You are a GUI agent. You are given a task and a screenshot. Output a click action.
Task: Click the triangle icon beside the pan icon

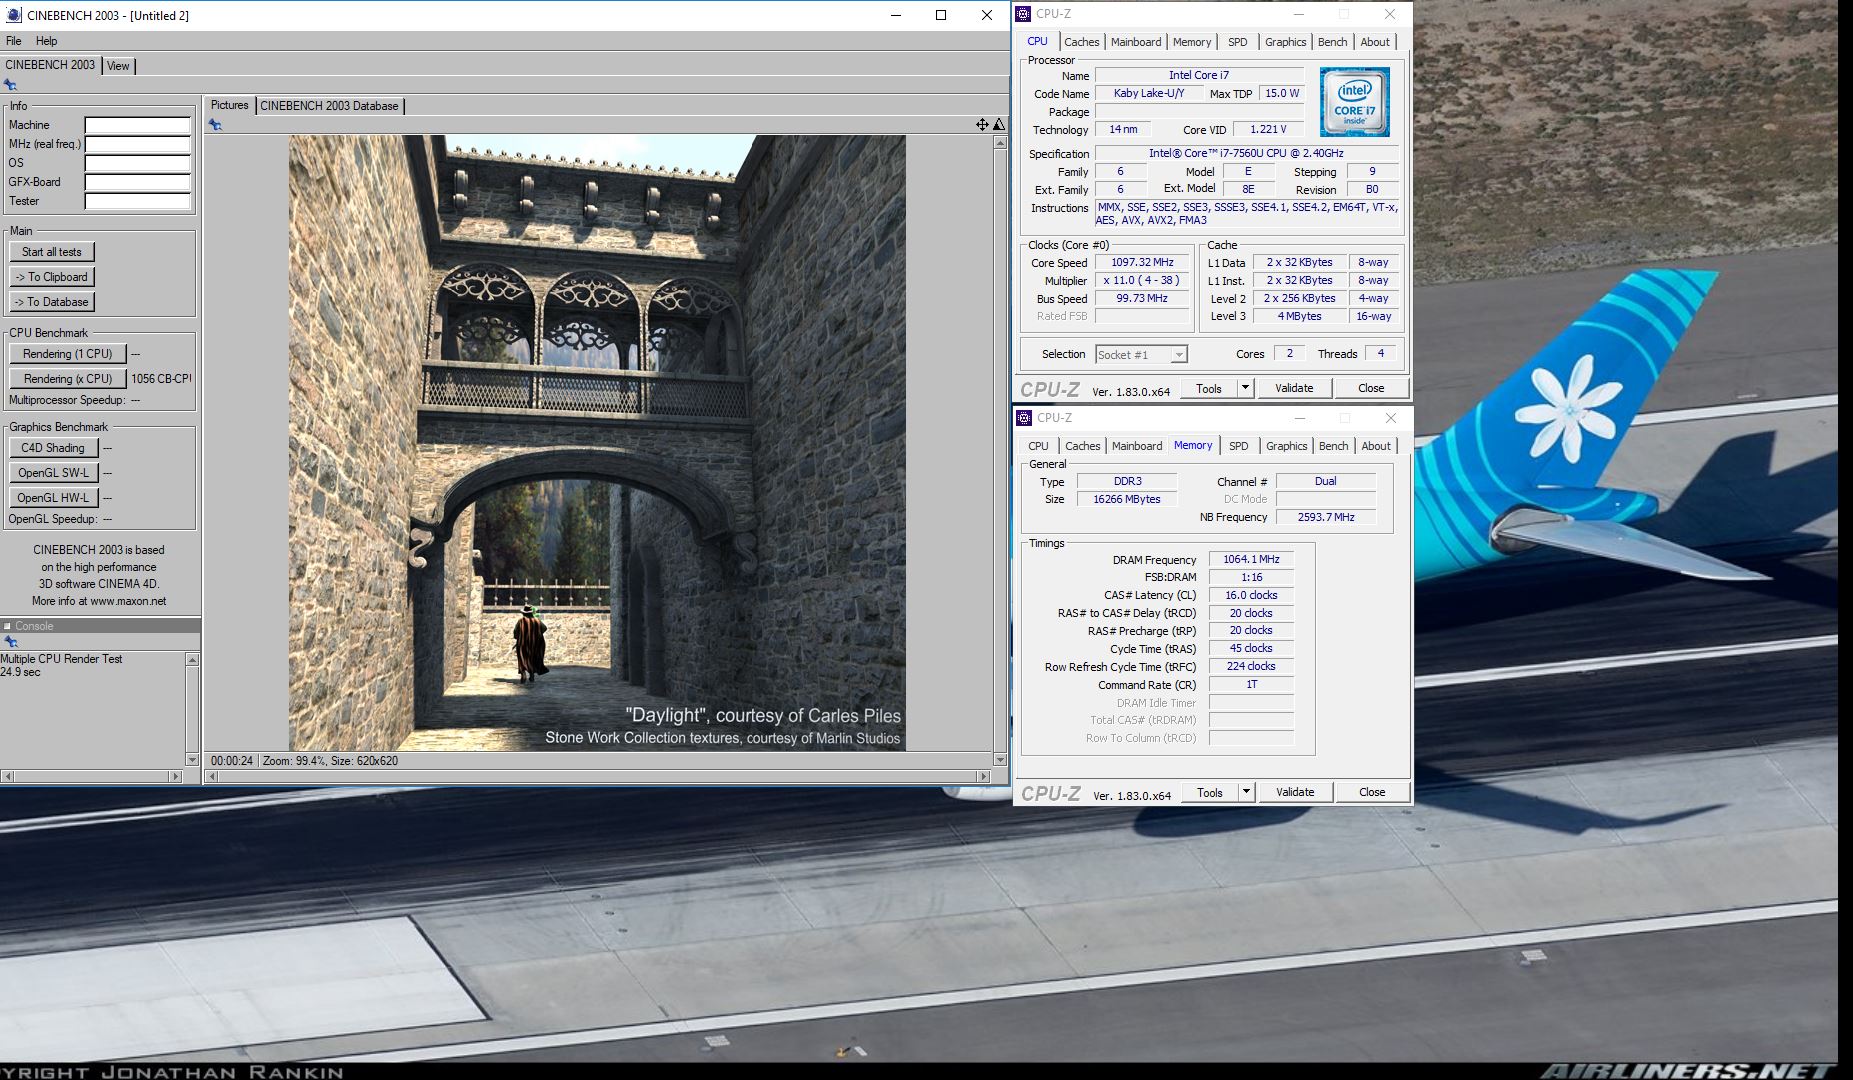coord(998,125)
